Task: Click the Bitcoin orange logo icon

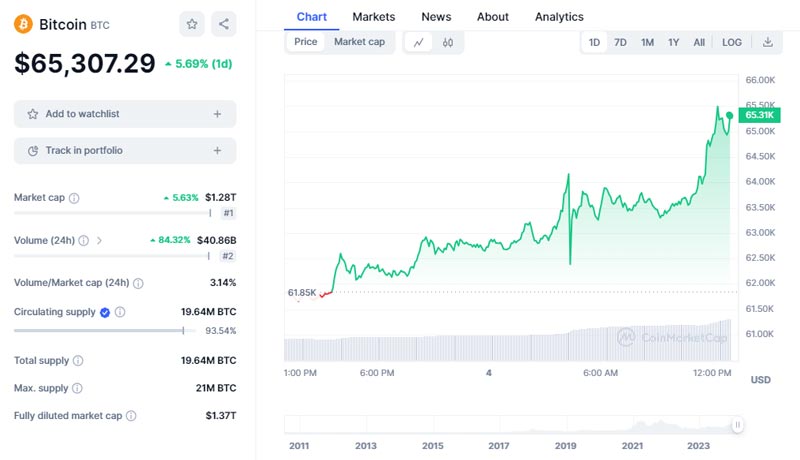Action: tap(23, 24)
